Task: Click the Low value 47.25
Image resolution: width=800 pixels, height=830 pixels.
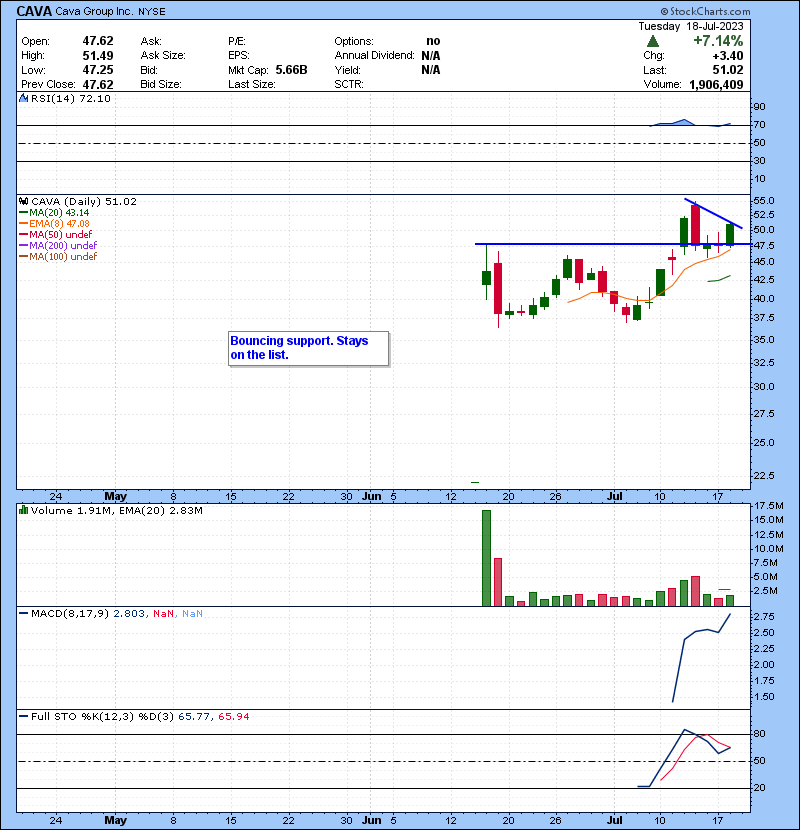Action: point(98,69)
